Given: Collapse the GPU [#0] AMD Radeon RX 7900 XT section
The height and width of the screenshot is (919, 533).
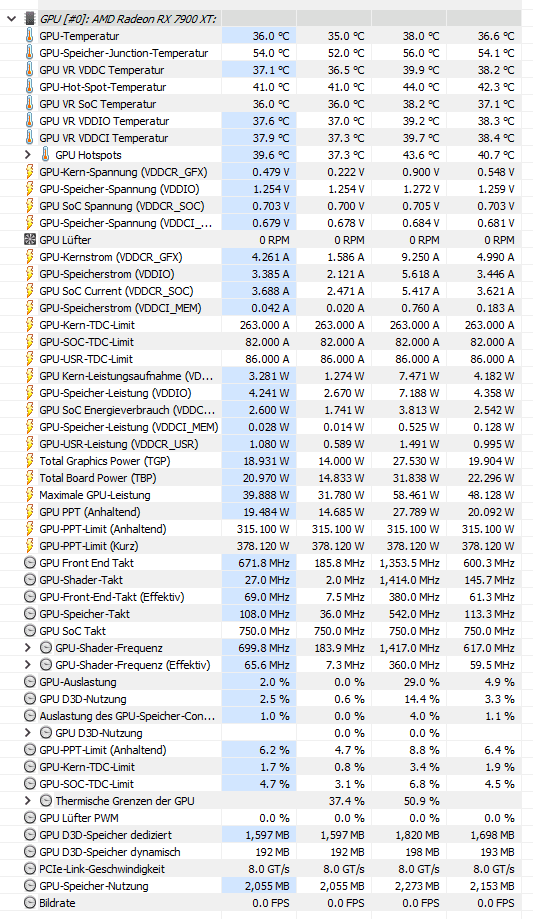Looking at the screenshot, I should 11,19.
